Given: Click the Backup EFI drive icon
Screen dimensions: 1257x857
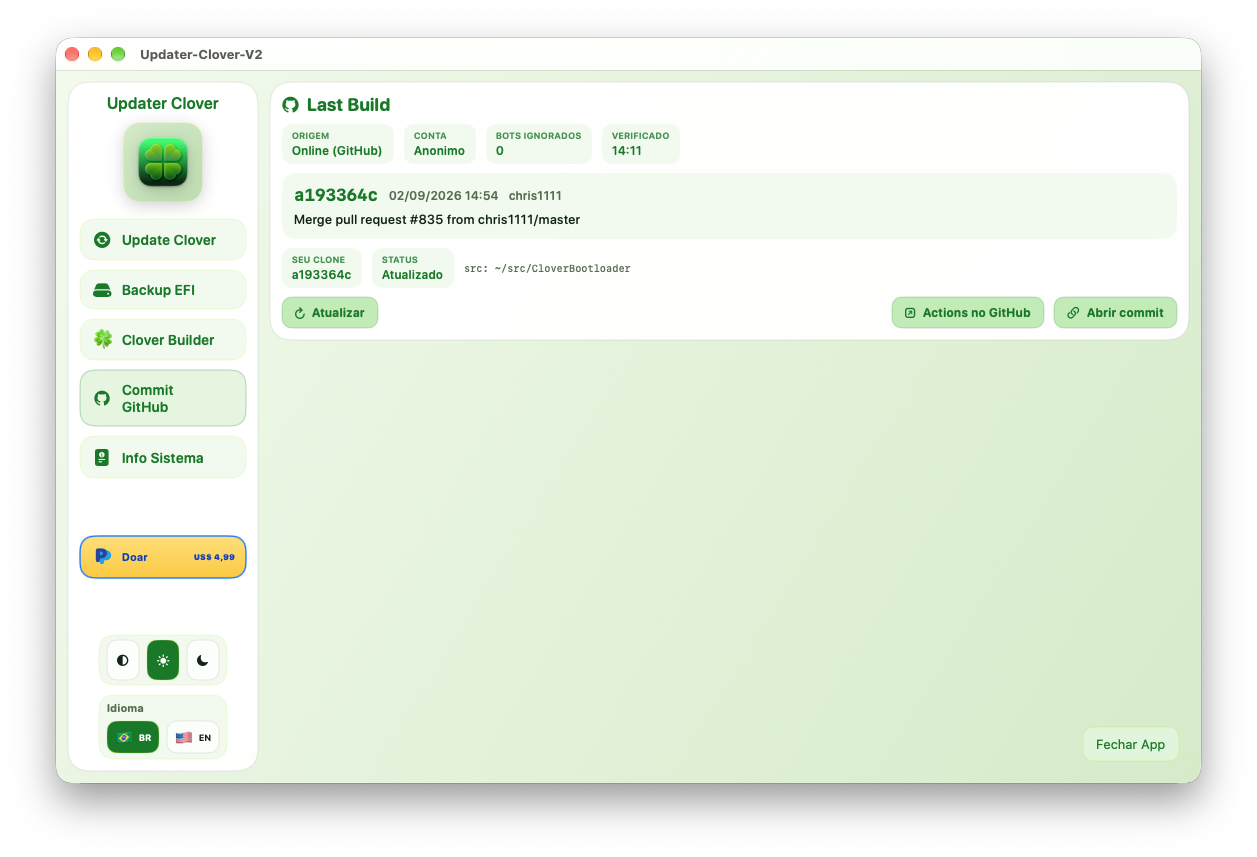Looking at the screenshot, I should 102,290.
